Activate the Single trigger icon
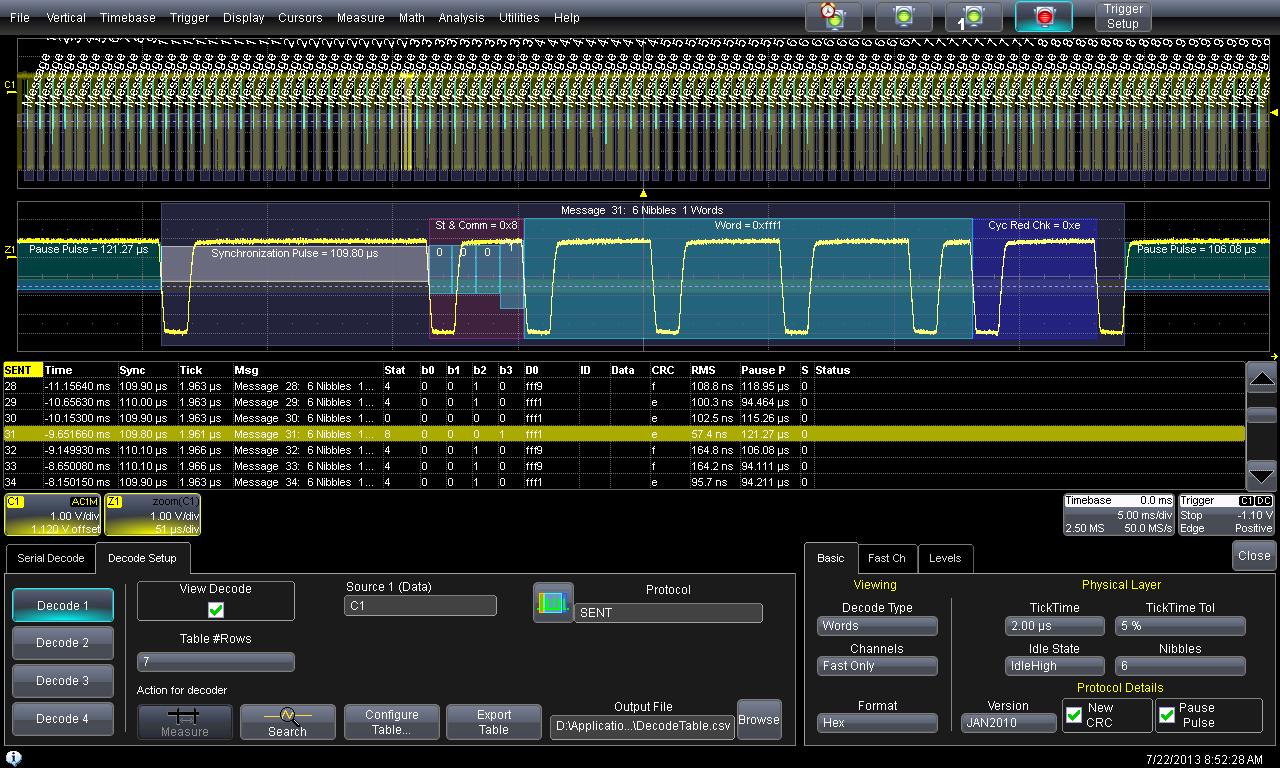Screen dimensions: 1280x768 (973, 16)
